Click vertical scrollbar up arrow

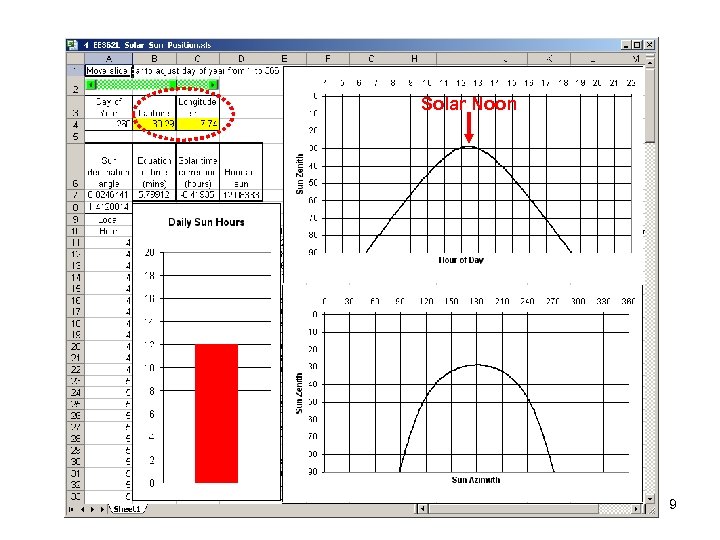[x=650, y=62]
